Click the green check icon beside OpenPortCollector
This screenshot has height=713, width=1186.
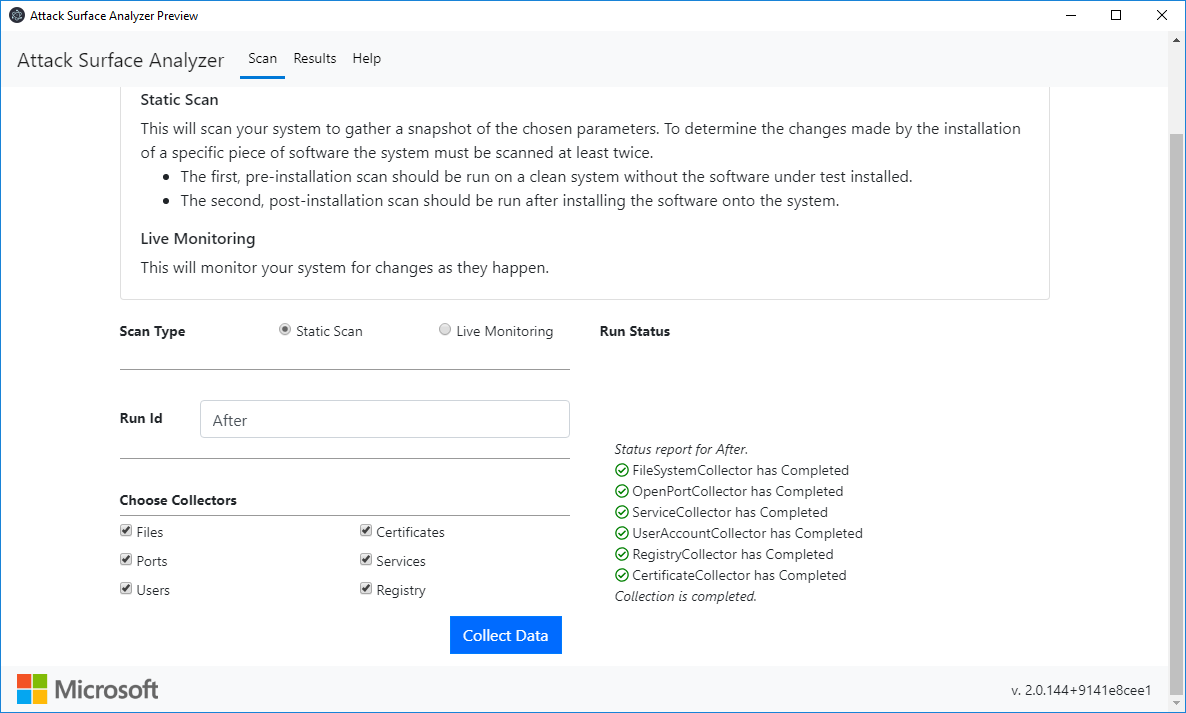622,491
